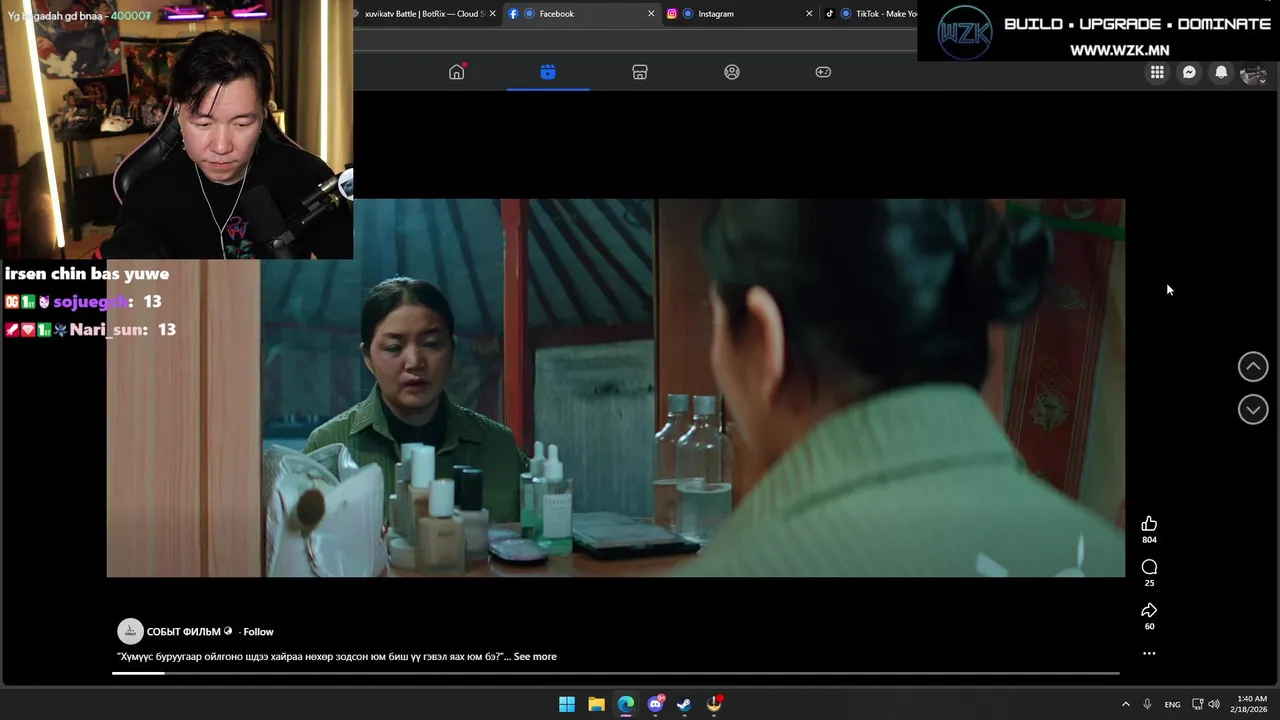Image resolution: width=1280 pixels, height=720 pixels.
Task: Open the Messenger icon
Action: pyautogui.click(x=1189, y=72)
